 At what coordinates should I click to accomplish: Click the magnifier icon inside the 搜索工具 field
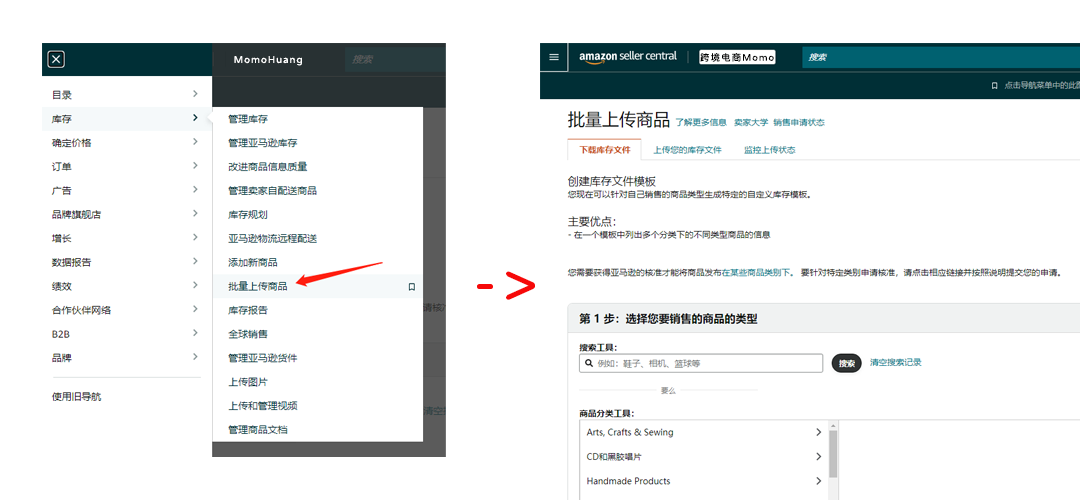[589, 363]
